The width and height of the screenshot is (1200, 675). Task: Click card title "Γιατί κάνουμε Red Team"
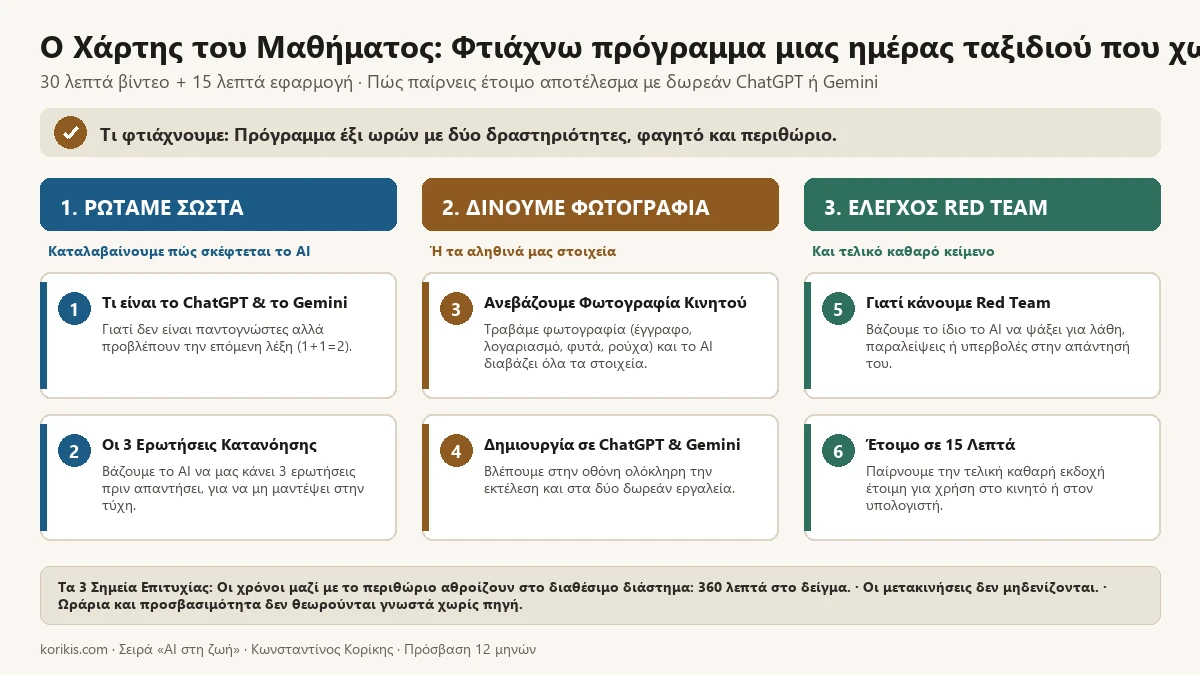(x=958, y=303)
